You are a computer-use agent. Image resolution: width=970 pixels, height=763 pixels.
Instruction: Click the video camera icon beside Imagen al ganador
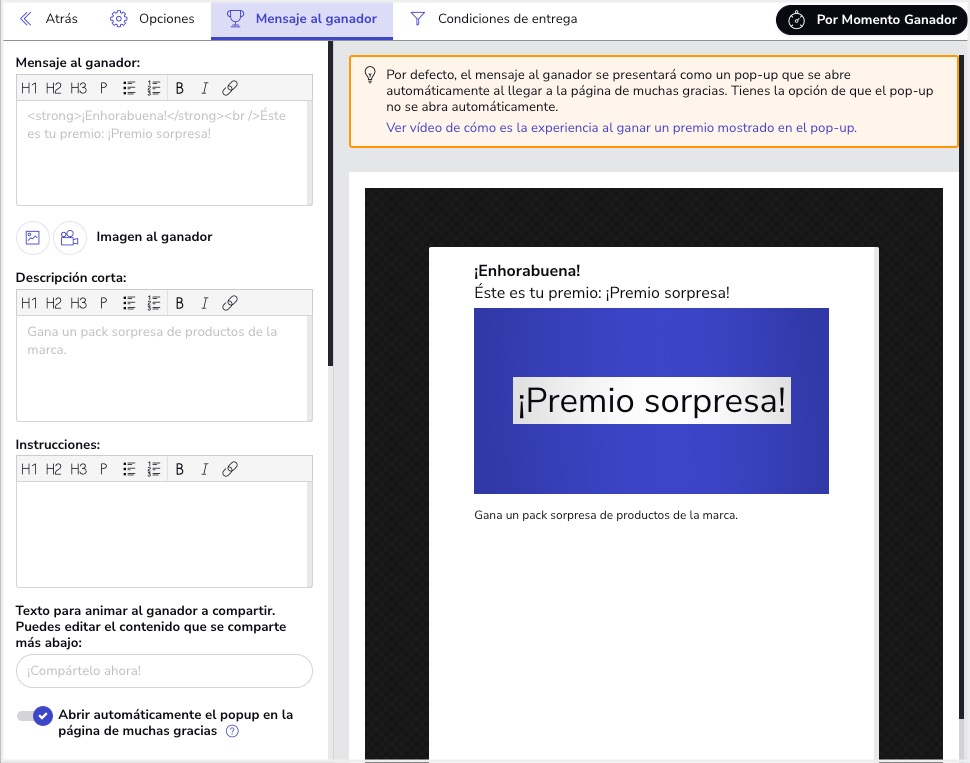pos(69,238)
